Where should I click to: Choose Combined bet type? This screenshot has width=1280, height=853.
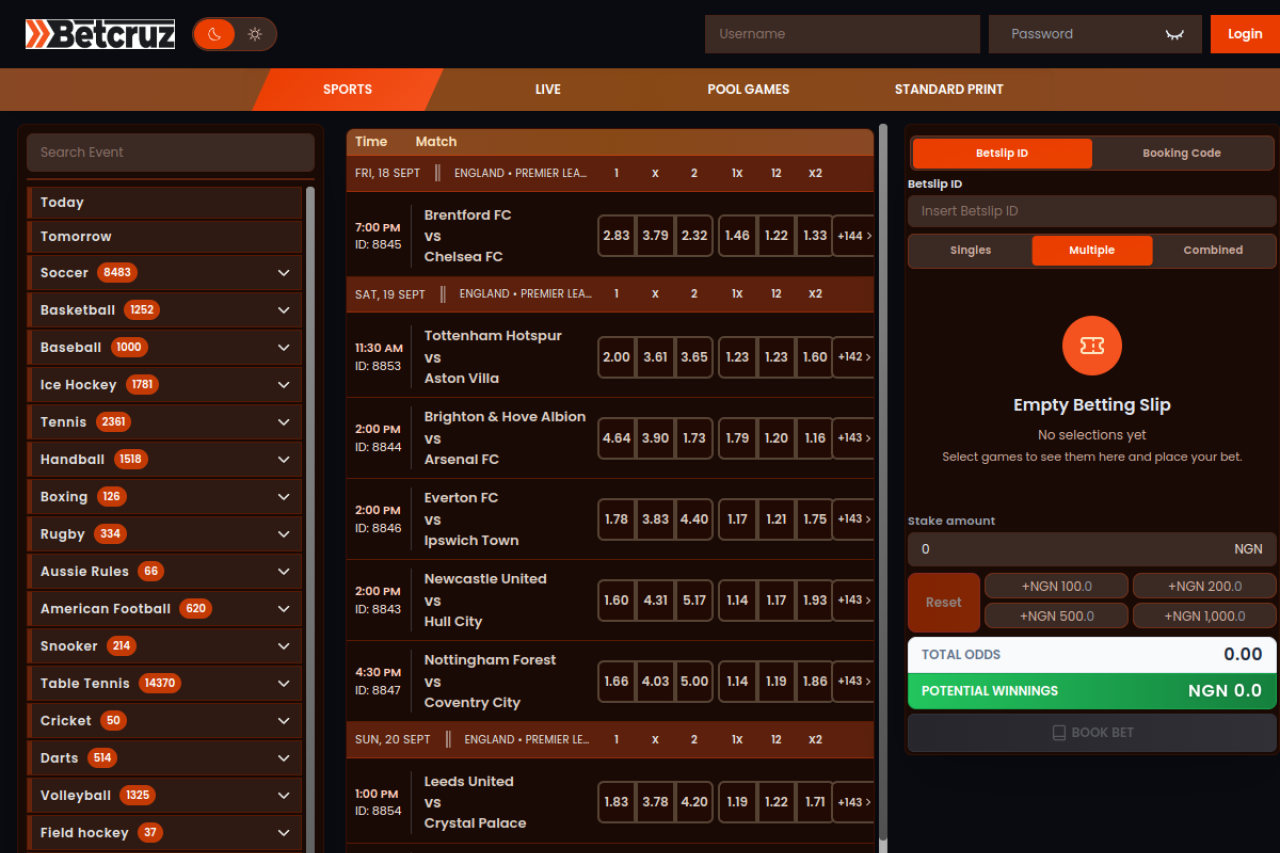pyautogui.click(x=1213, y=250)
